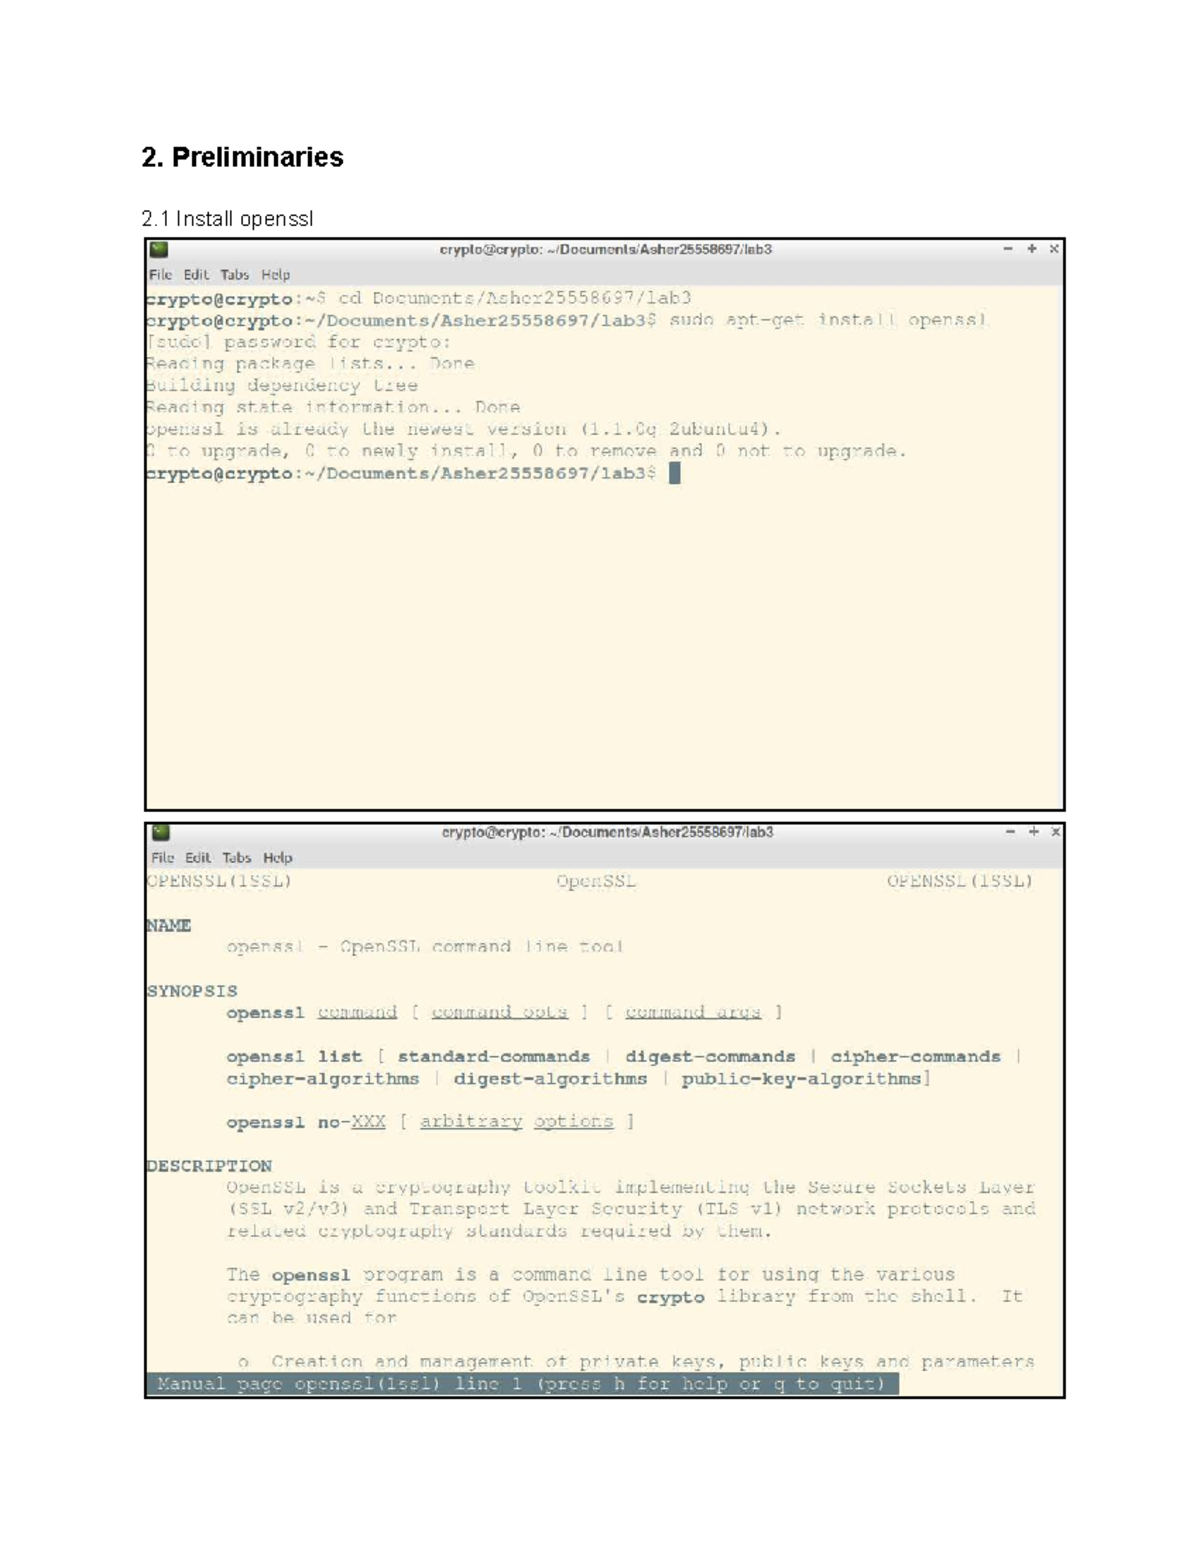Click 'sudo apt-get install openssl' command text
The image size is (1200, 1553).
(x=829, y=320)
